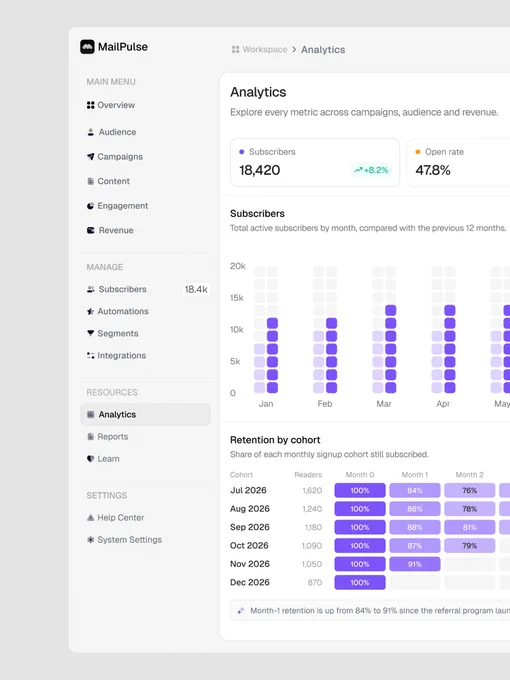Screen dimensions: 510x680
Task: Click the System Settings gear icon
Action: coord(90,539)
